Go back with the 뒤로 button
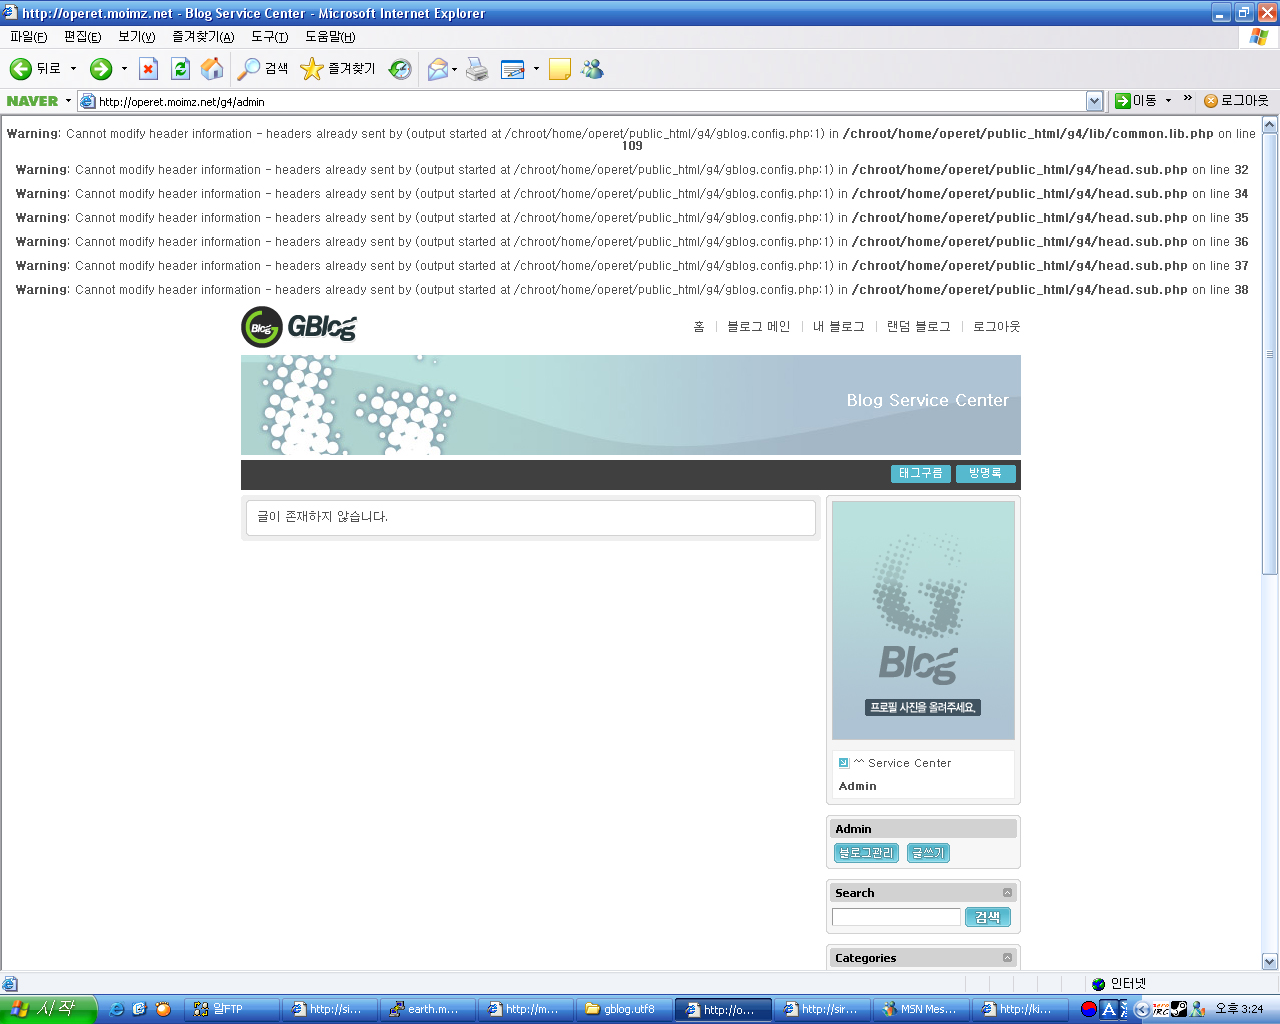The image size is (1280, 1024). 35,69
